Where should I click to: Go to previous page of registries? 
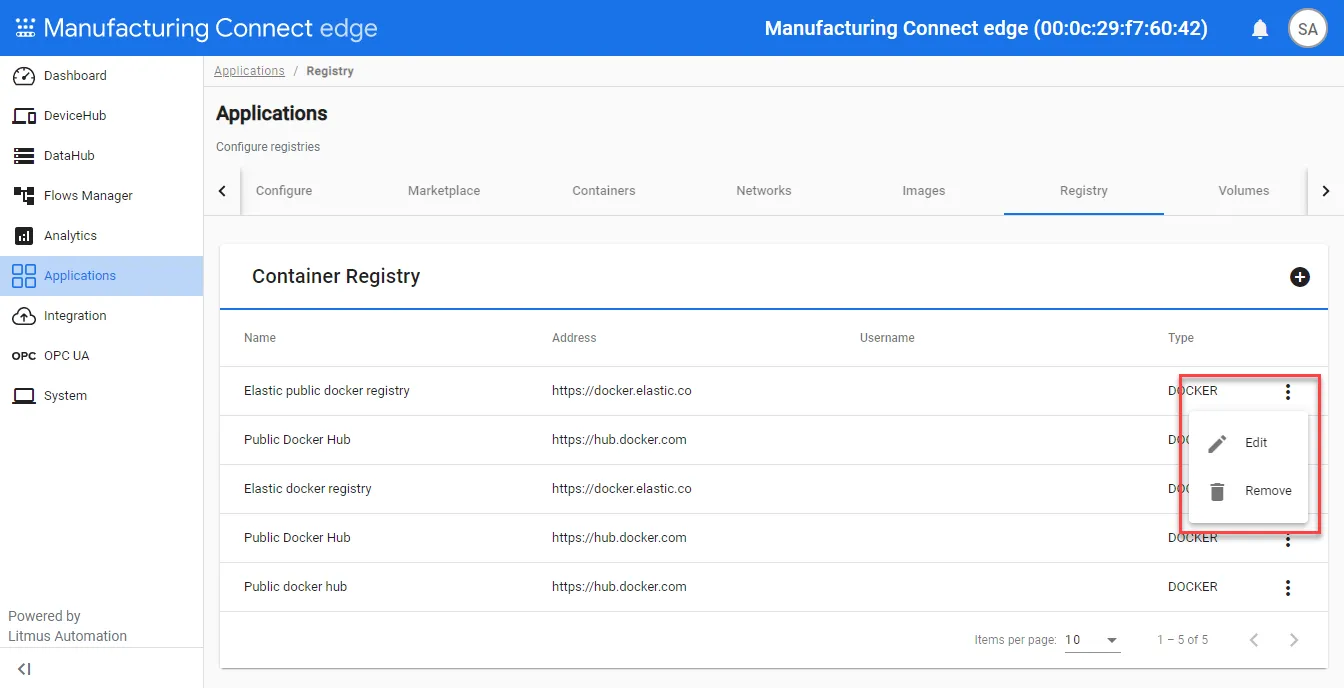click(1254, 640)
